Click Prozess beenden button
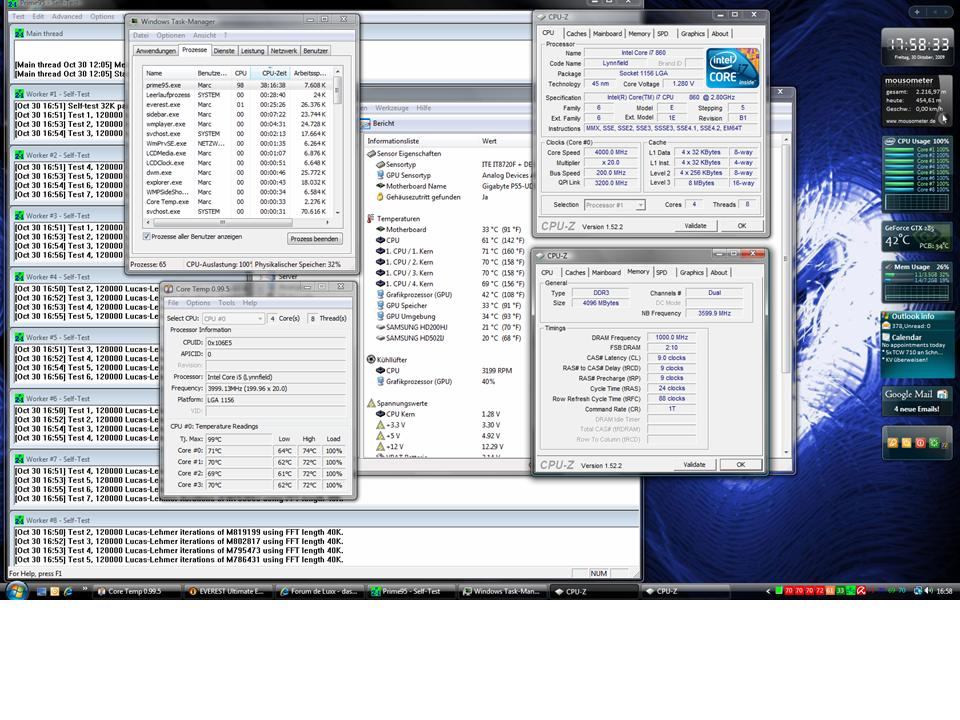Screen dimensions: 960x720 click(x=314, y=239)
